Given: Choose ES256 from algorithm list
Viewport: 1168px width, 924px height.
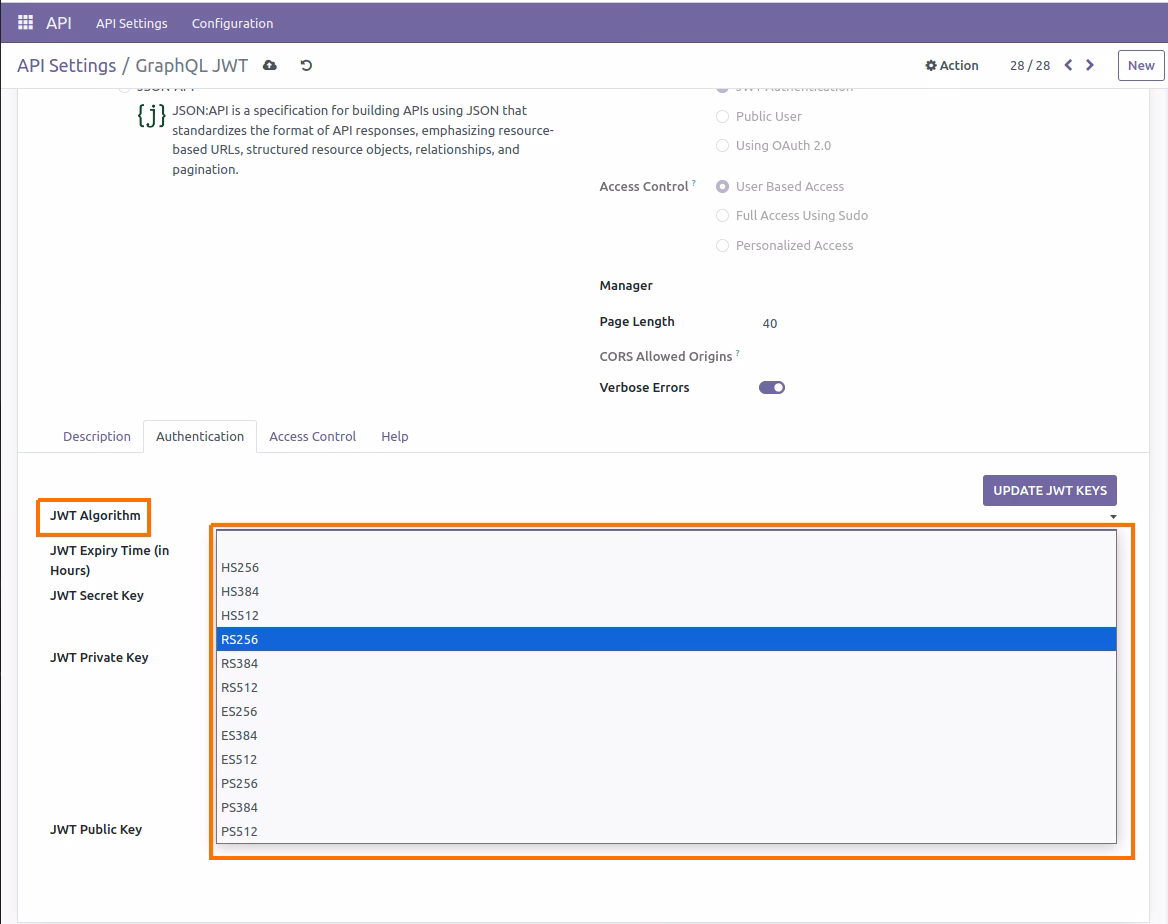Looking at the screenshot, I should pos(666,711).
